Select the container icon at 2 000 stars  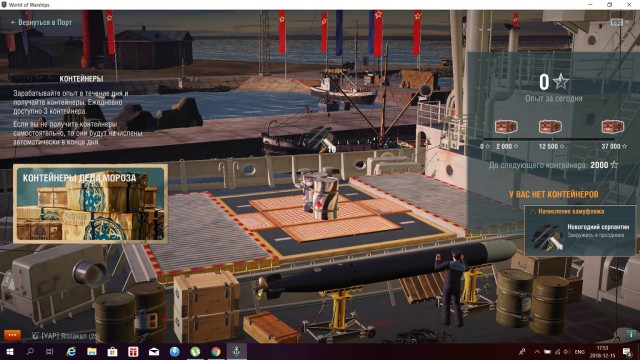506,127
